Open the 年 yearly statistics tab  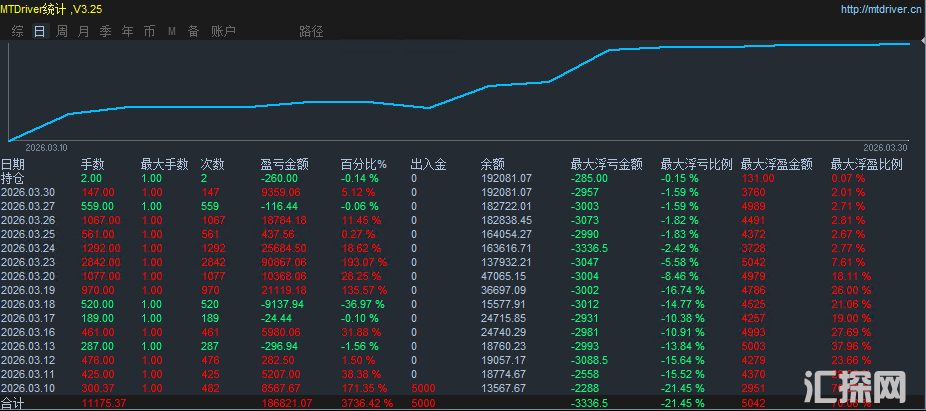click(x=127, y=31)
